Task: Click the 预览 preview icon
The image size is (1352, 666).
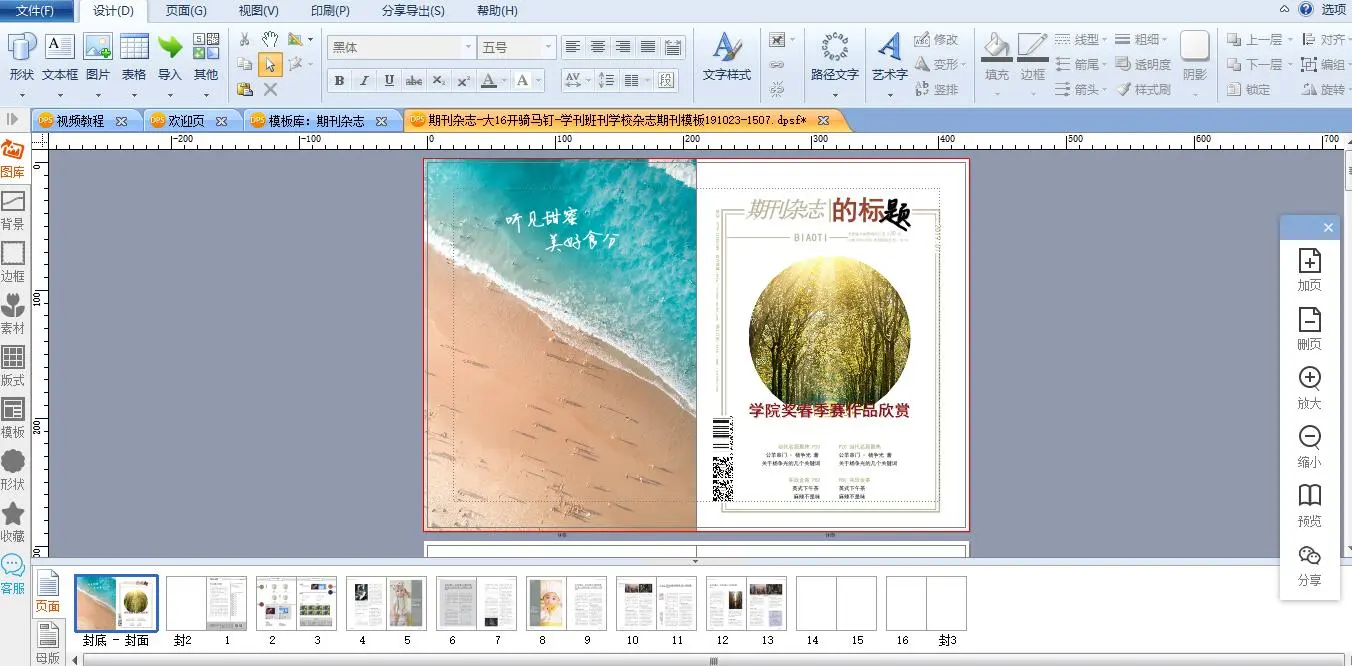Action: (x=1309, y=497)
